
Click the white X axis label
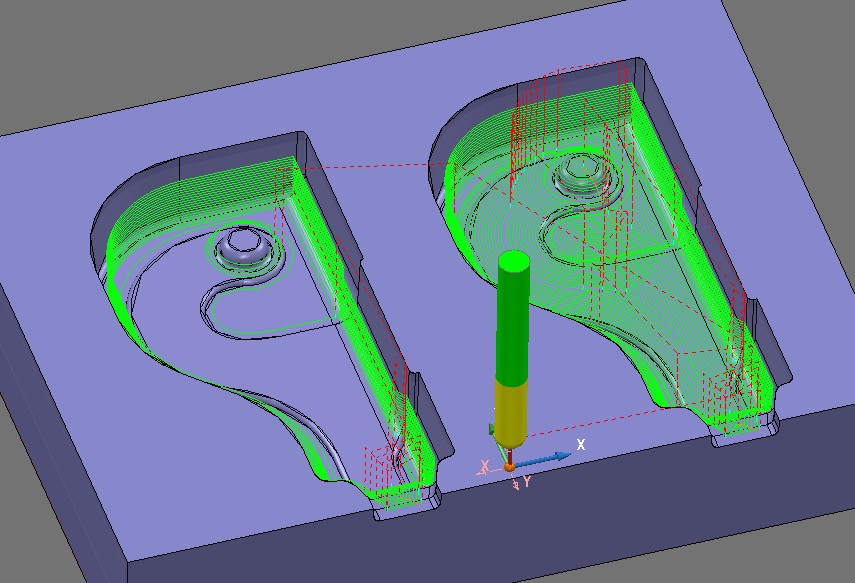[x=581, y=444]
